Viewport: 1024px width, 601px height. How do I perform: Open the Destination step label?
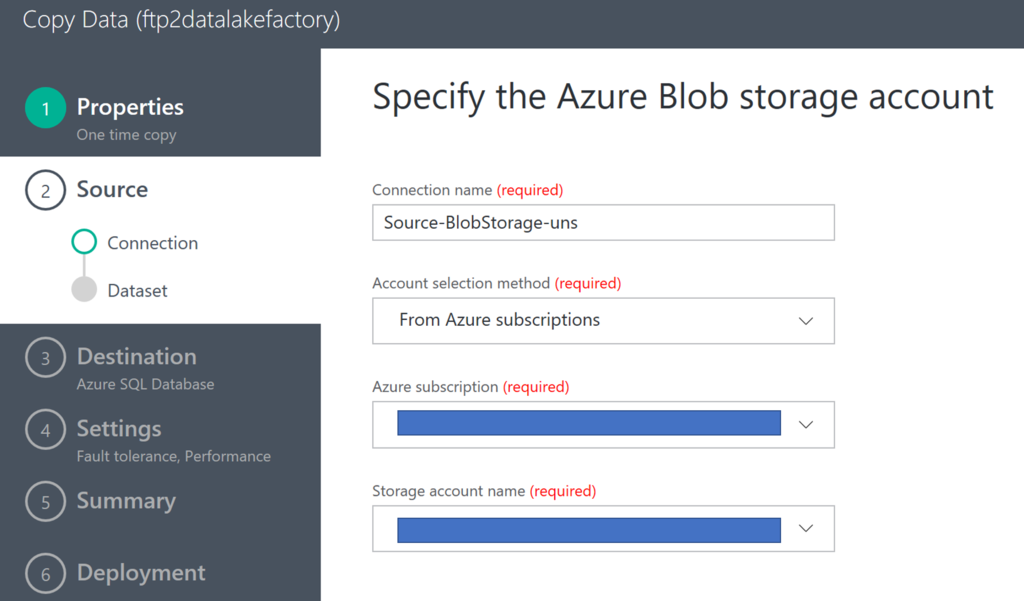[136, 357]
